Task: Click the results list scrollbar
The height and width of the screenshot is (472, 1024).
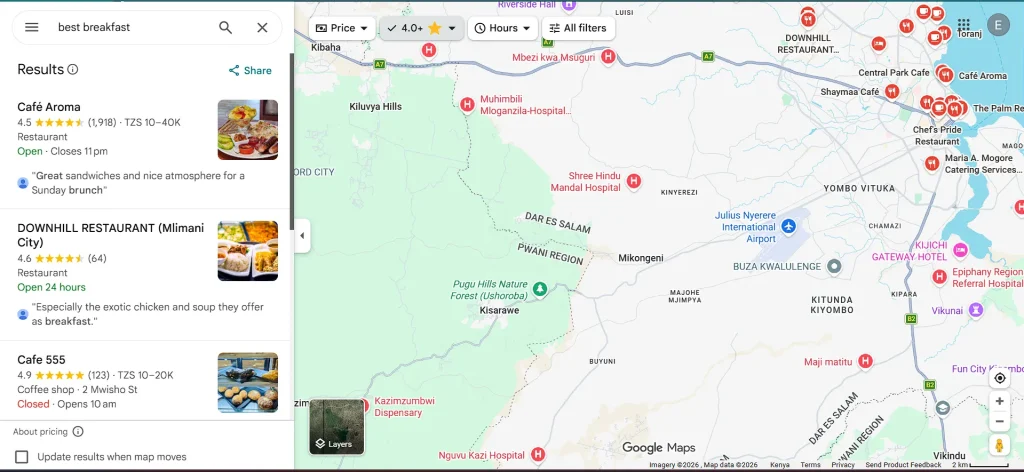Action: 291,140
